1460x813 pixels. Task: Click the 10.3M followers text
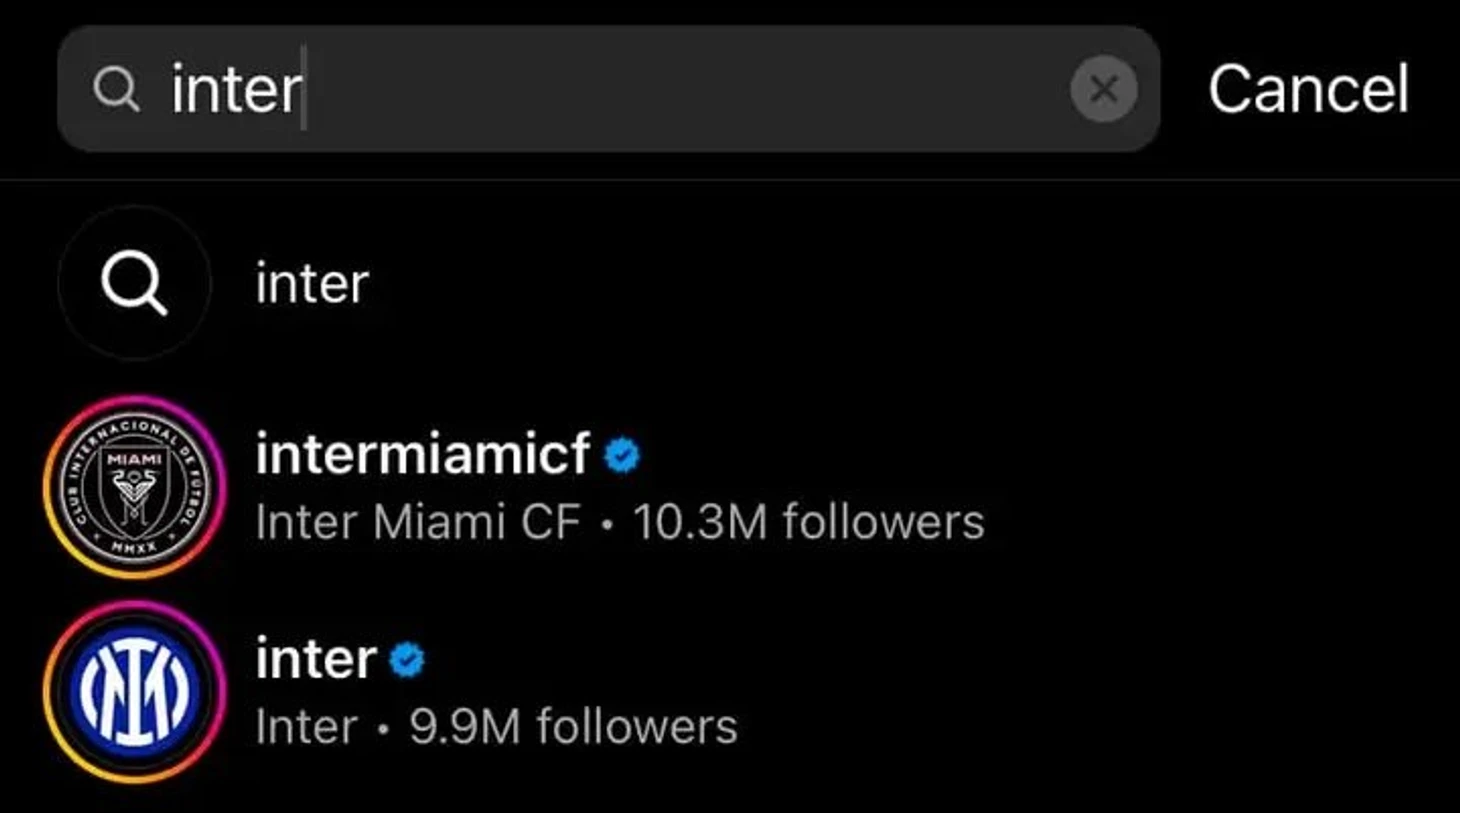809,522
